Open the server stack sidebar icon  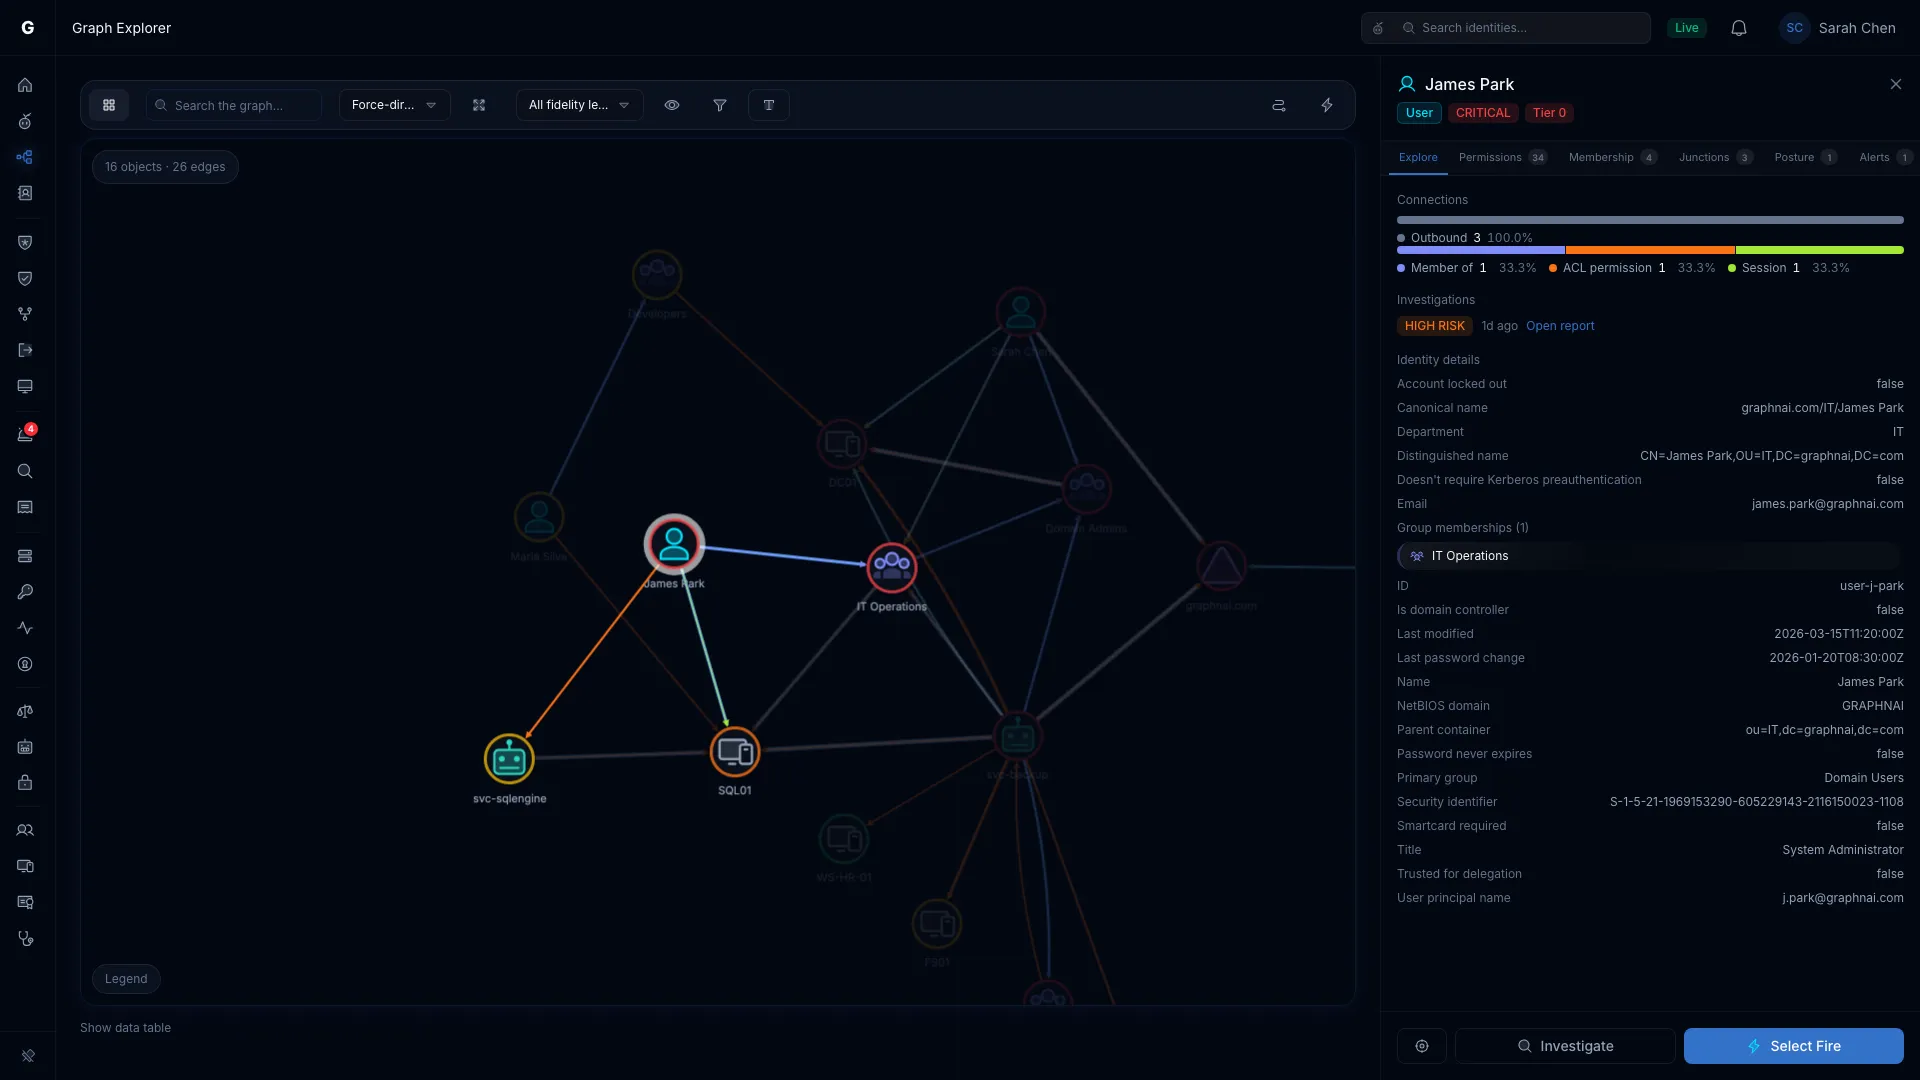pos(25,556)
